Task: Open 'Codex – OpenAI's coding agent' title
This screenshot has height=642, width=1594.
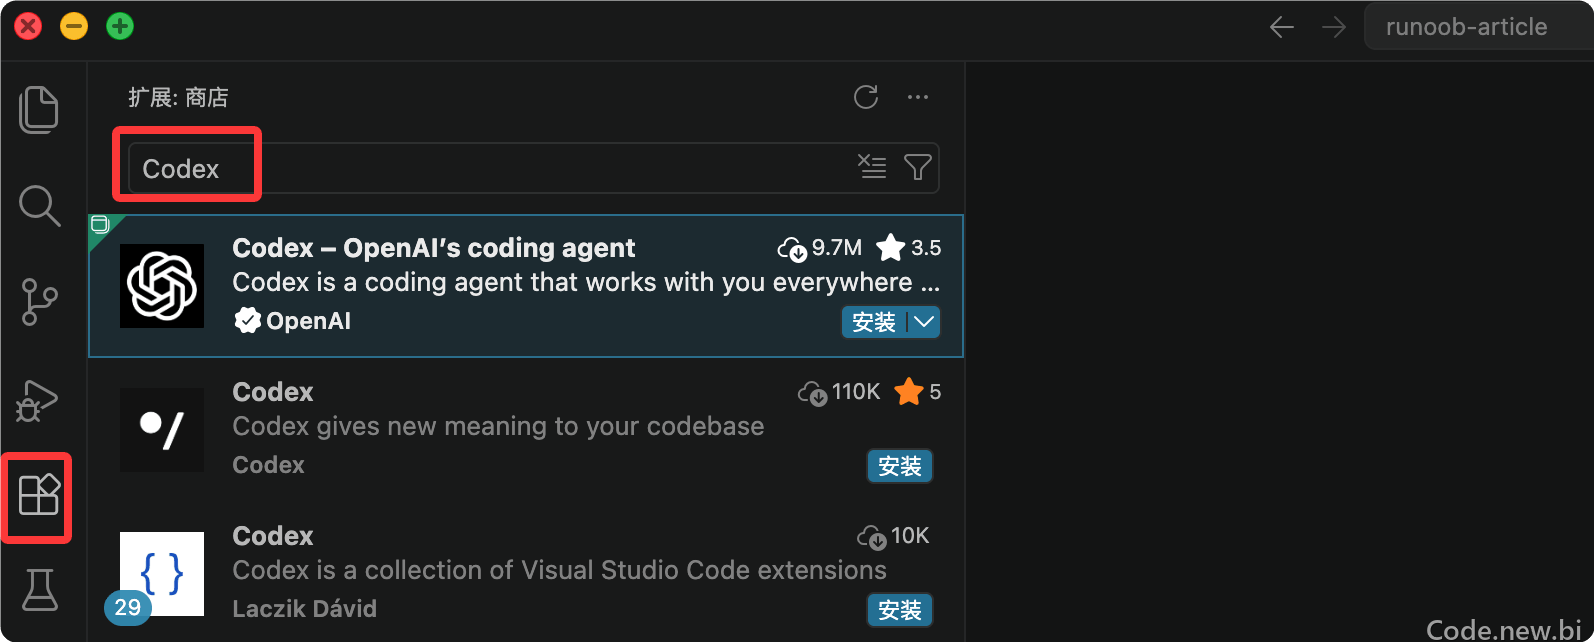Action: (x=433, y=248)
